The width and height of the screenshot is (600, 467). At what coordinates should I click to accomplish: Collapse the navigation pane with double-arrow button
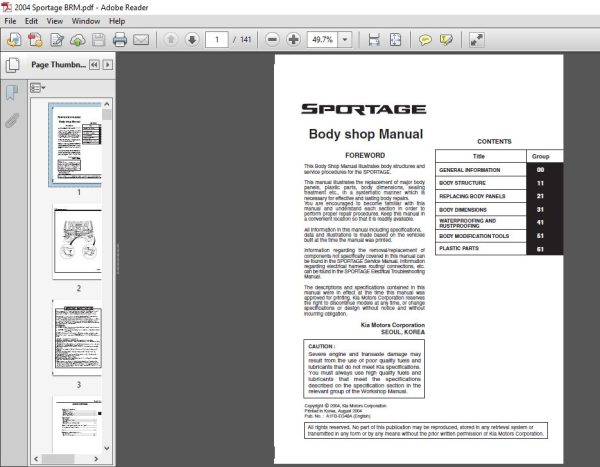click(94, 65)
